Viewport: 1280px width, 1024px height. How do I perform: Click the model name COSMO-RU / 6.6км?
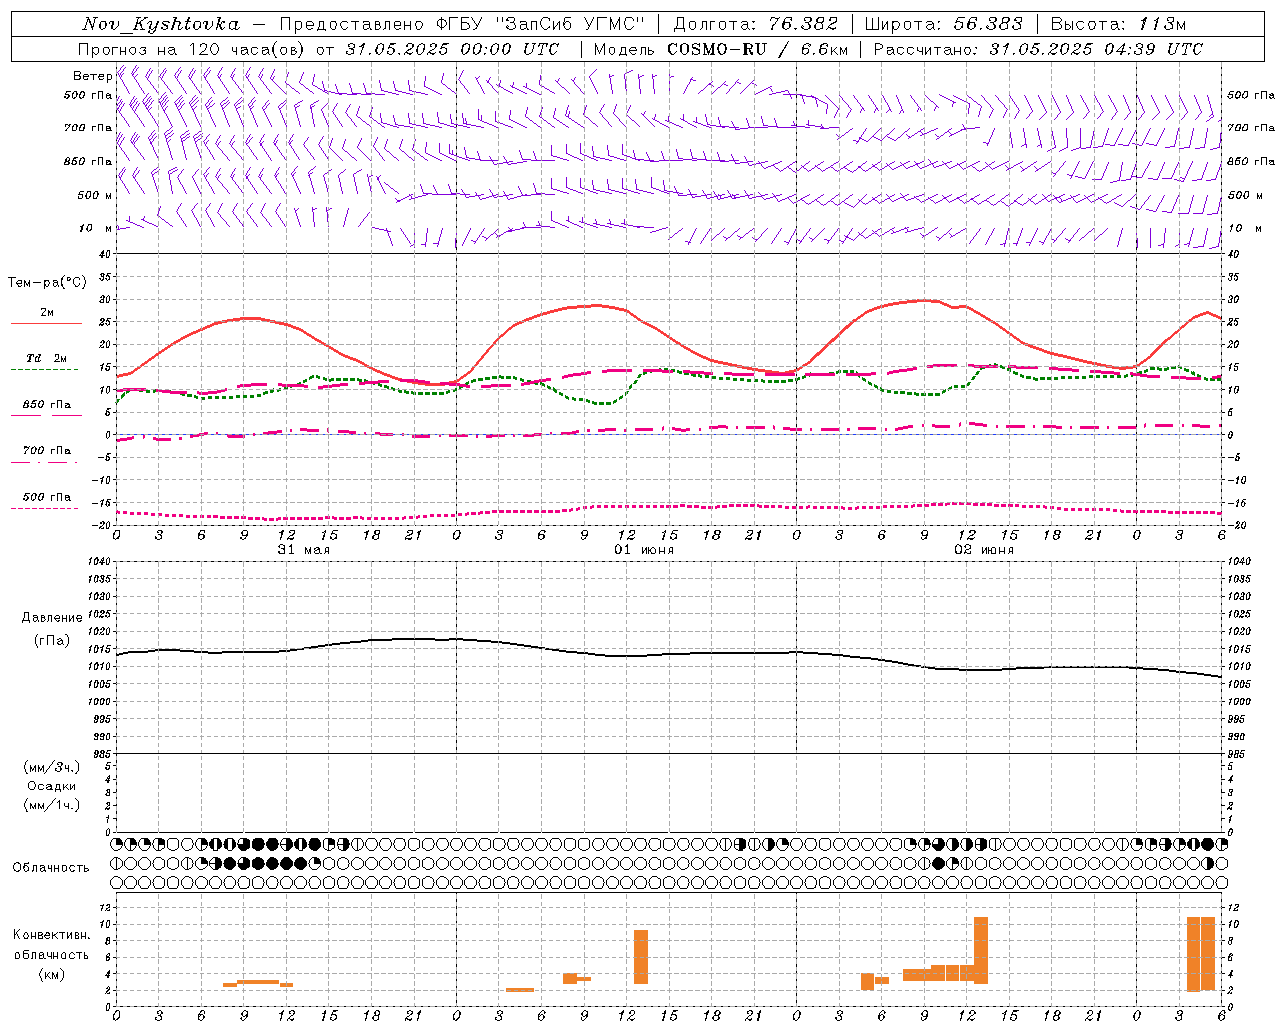pos(757,49)
